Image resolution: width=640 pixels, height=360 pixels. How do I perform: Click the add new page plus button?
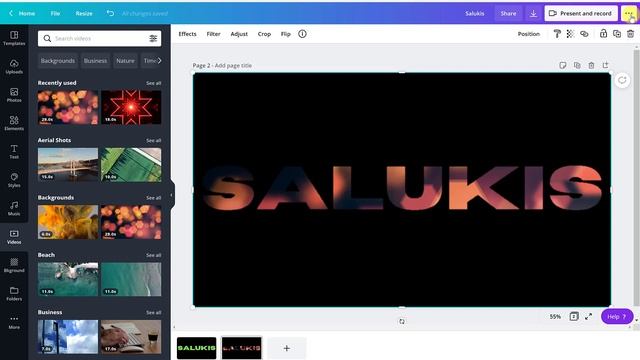(x=287, y=348)
